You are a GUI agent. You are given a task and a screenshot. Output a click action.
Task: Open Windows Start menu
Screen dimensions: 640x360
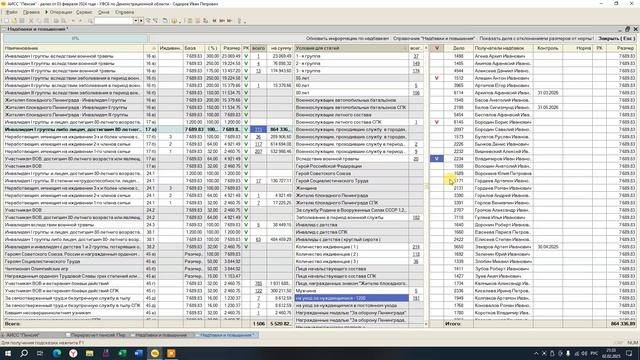pos(8,353)
